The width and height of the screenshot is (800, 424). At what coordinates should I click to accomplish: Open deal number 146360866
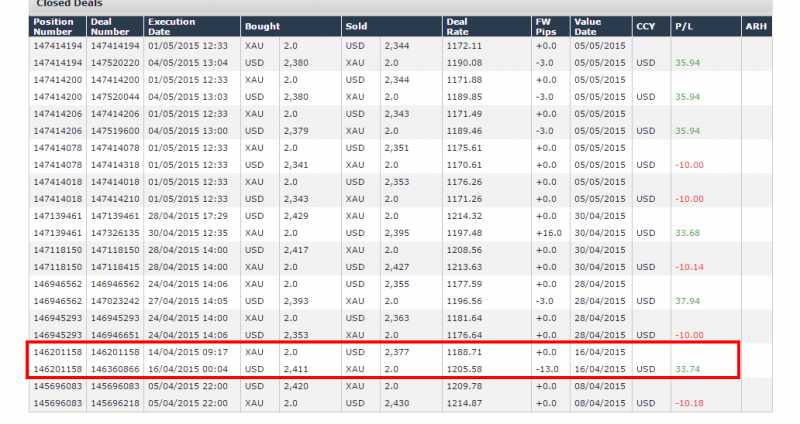pyautogui.click(x=114, y=368)
